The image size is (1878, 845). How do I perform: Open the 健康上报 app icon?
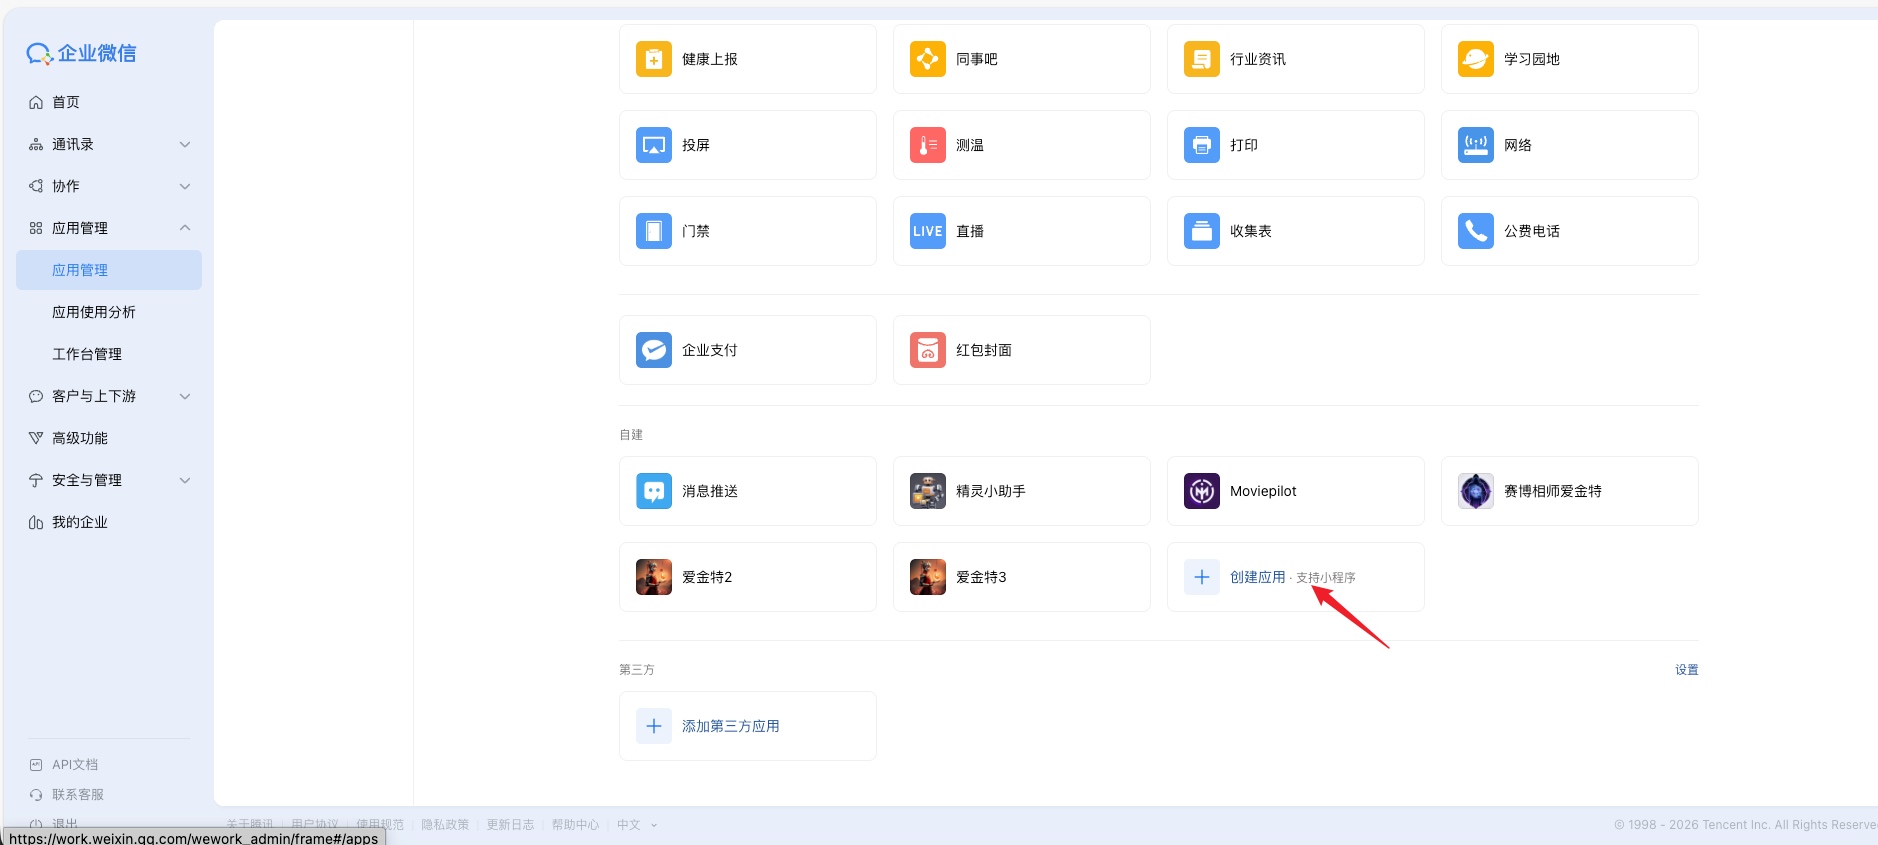click(x=654, y=60)
